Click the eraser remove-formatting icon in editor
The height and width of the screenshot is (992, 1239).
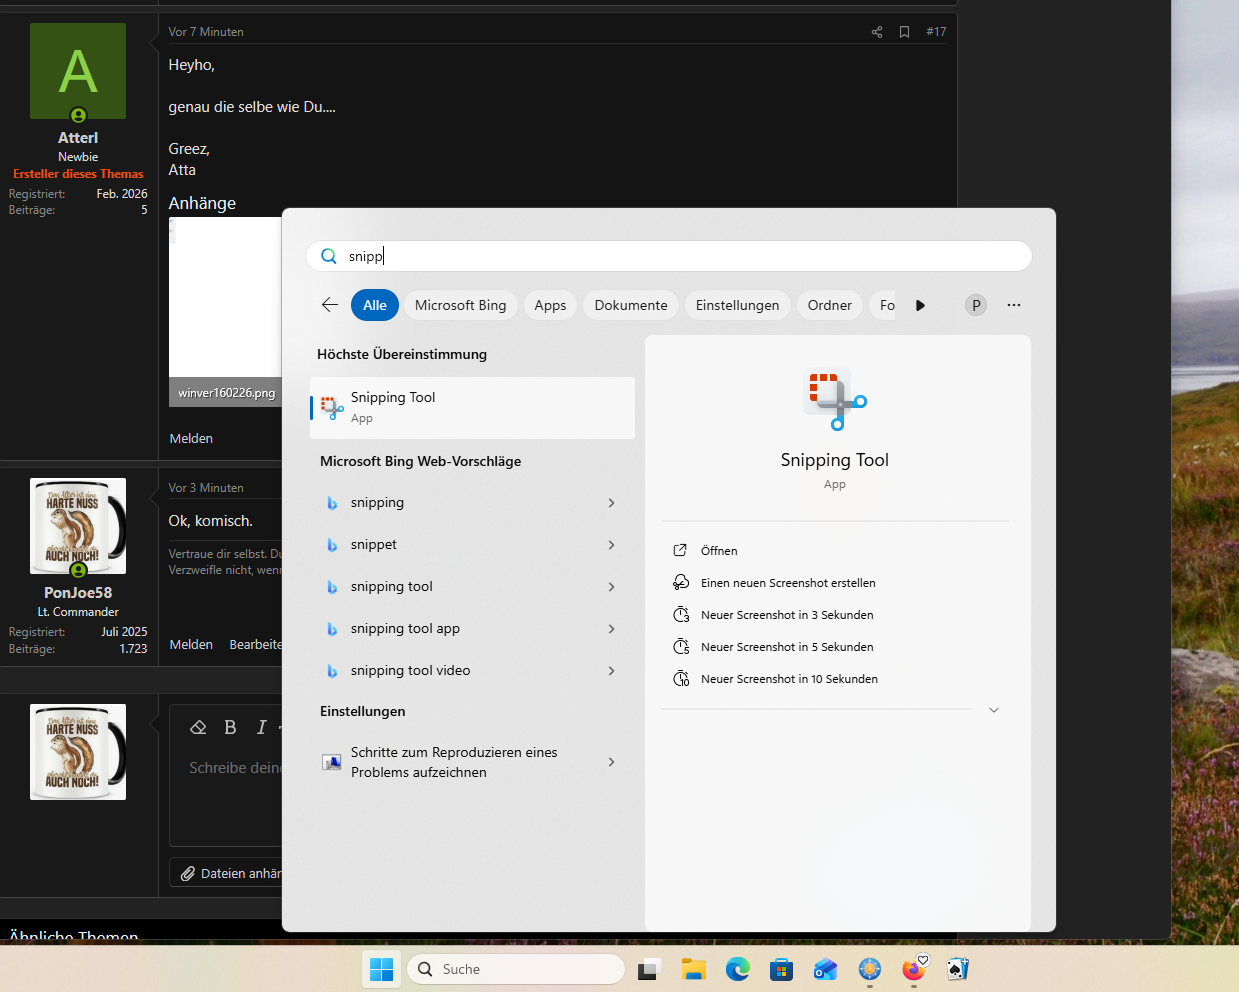198,727
